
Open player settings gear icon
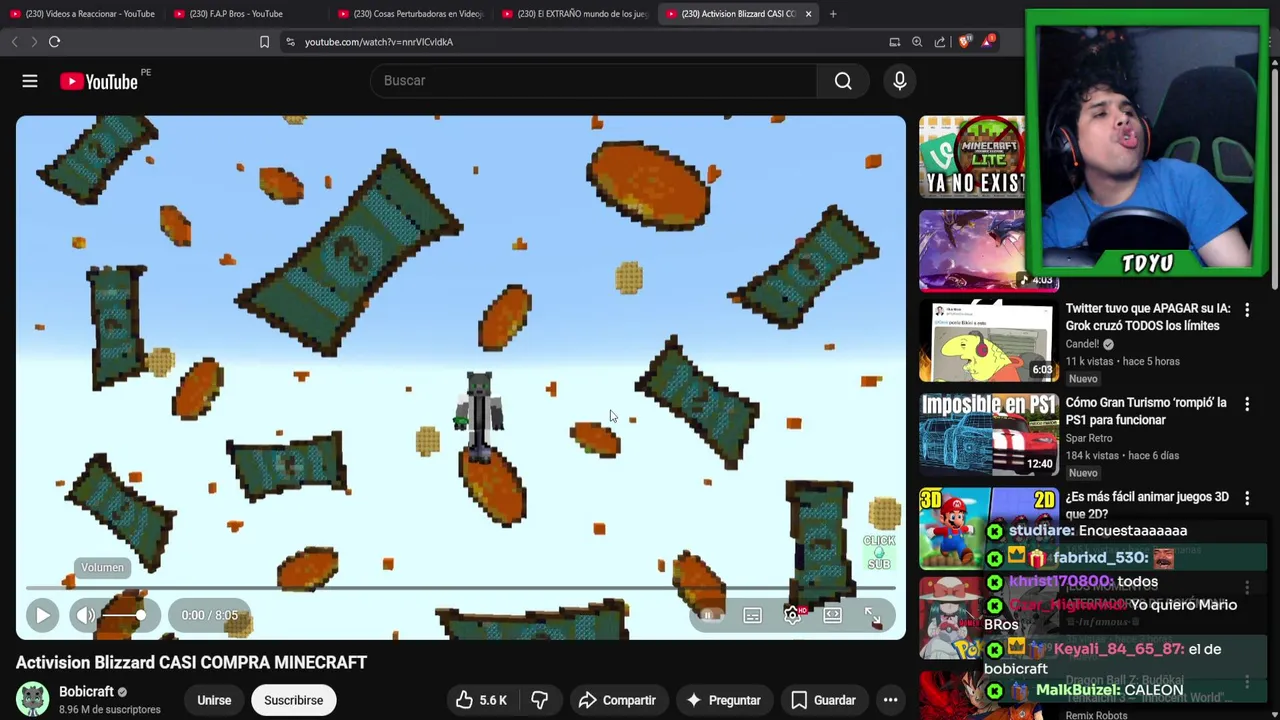(x=792, y=615)
